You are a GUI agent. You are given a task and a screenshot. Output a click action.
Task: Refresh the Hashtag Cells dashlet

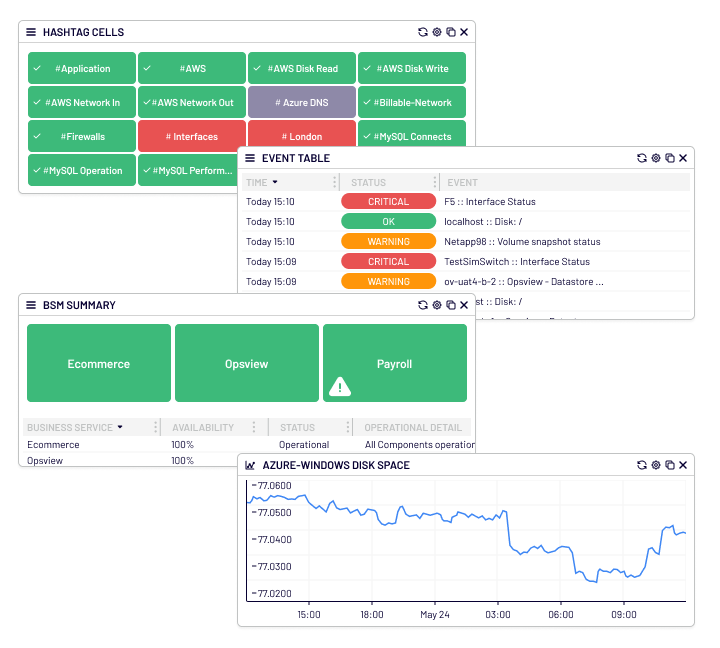coord(423,32)
